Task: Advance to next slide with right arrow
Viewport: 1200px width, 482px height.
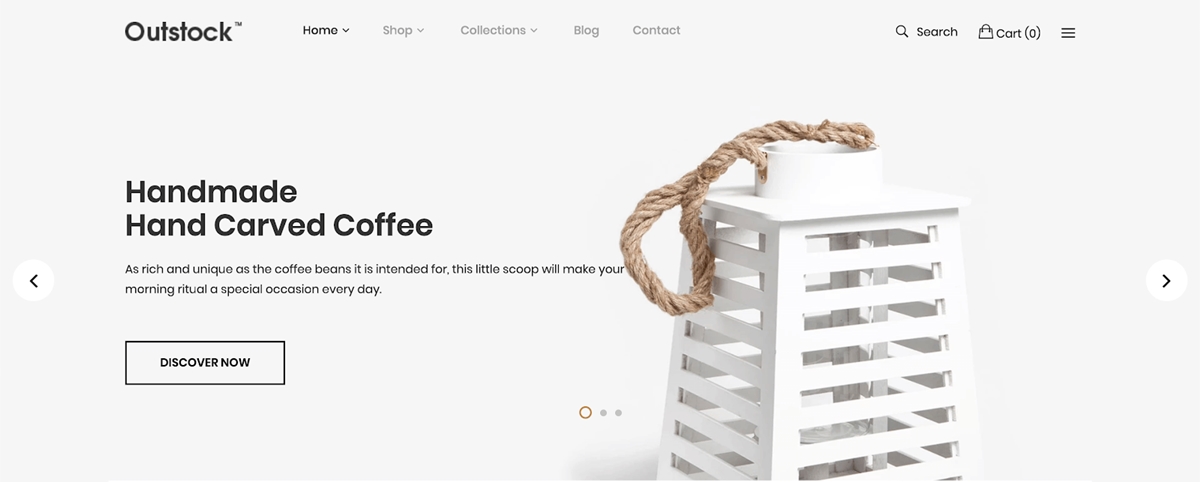Action: (x=1166, y=281)
